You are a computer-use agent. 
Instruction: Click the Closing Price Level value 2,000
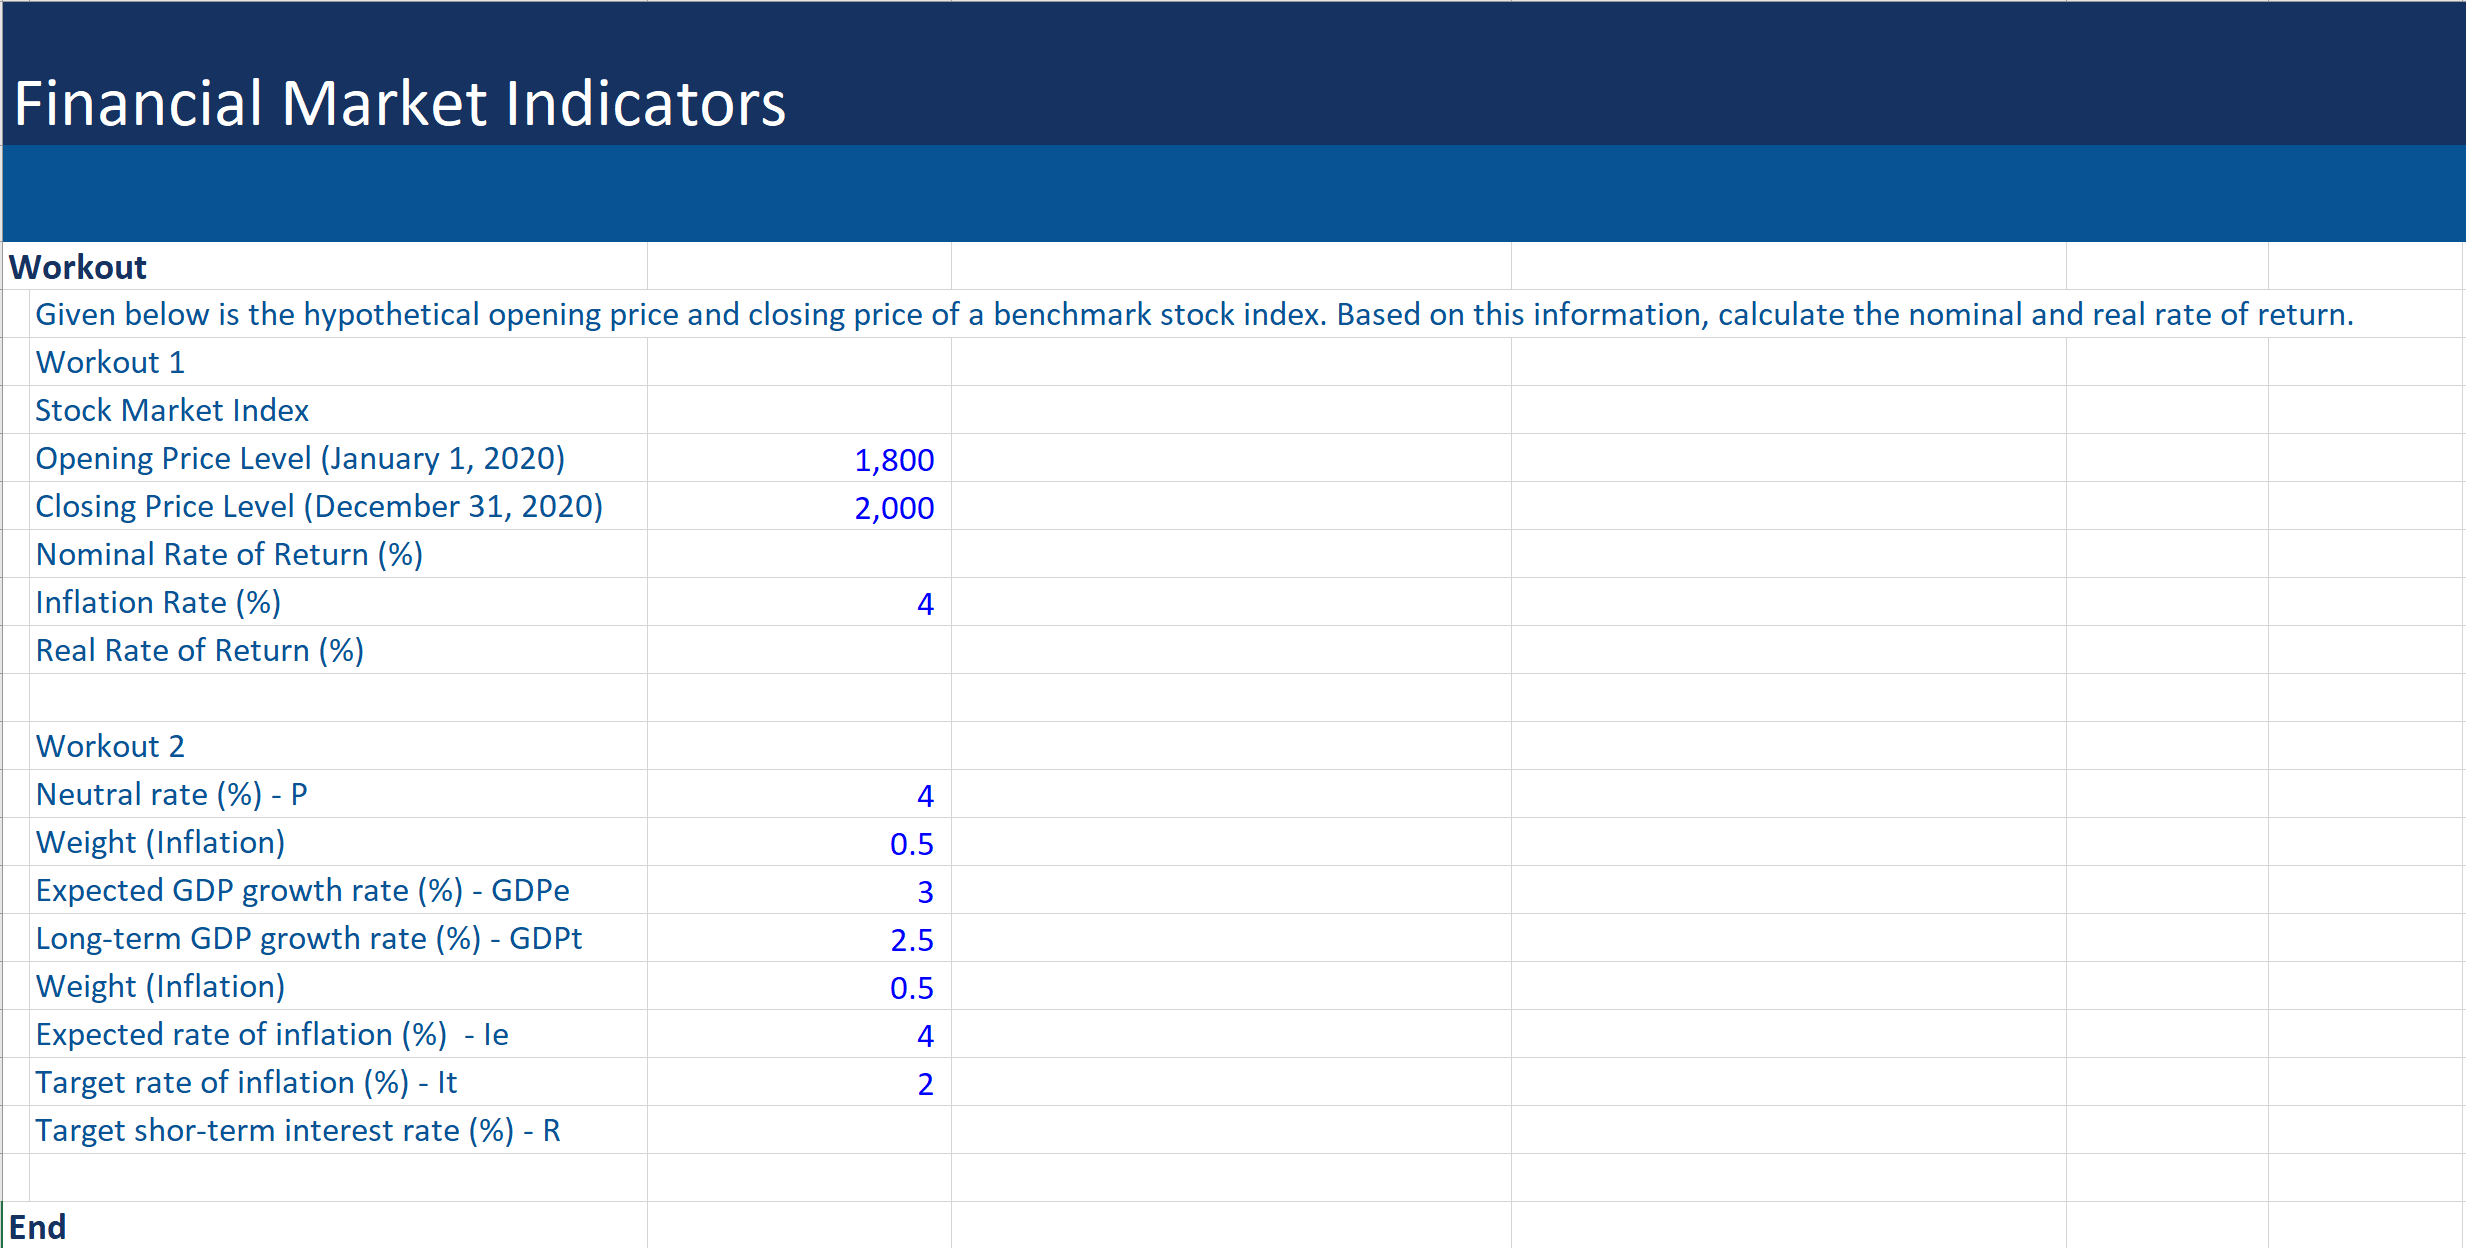pyautogui.click(x=893, y=507)
